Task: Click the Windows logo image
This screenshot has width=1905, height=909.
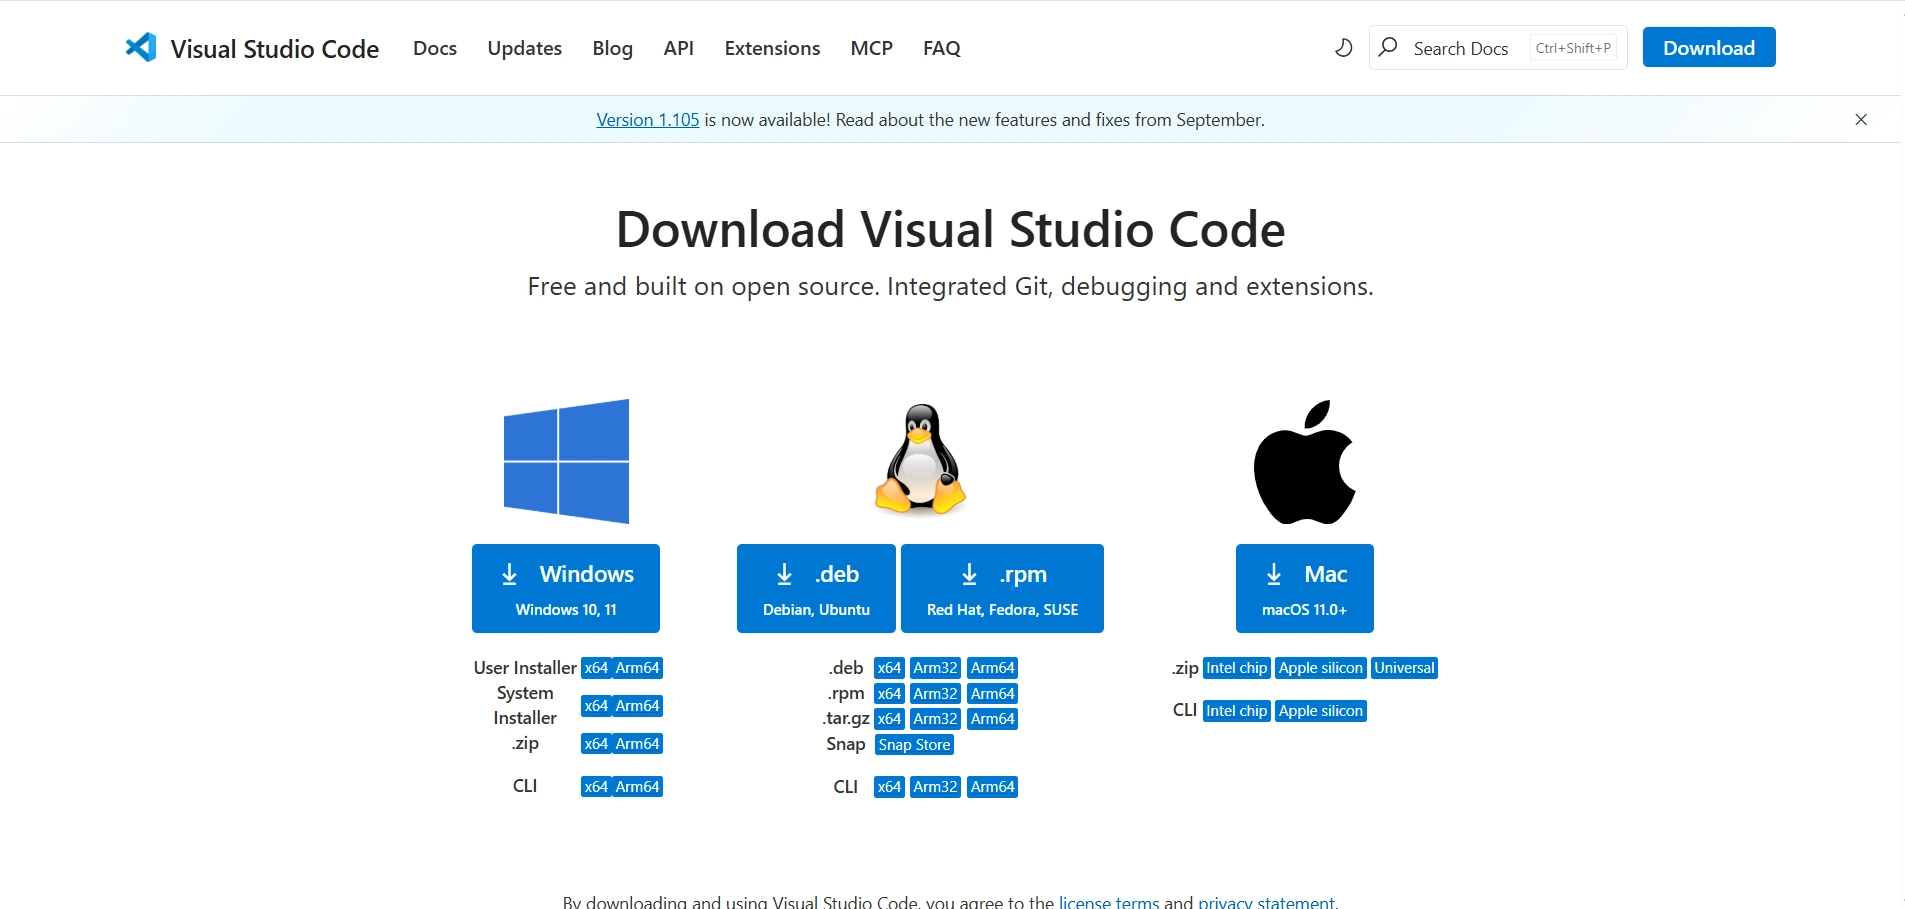Action: (x=566, y=460)
